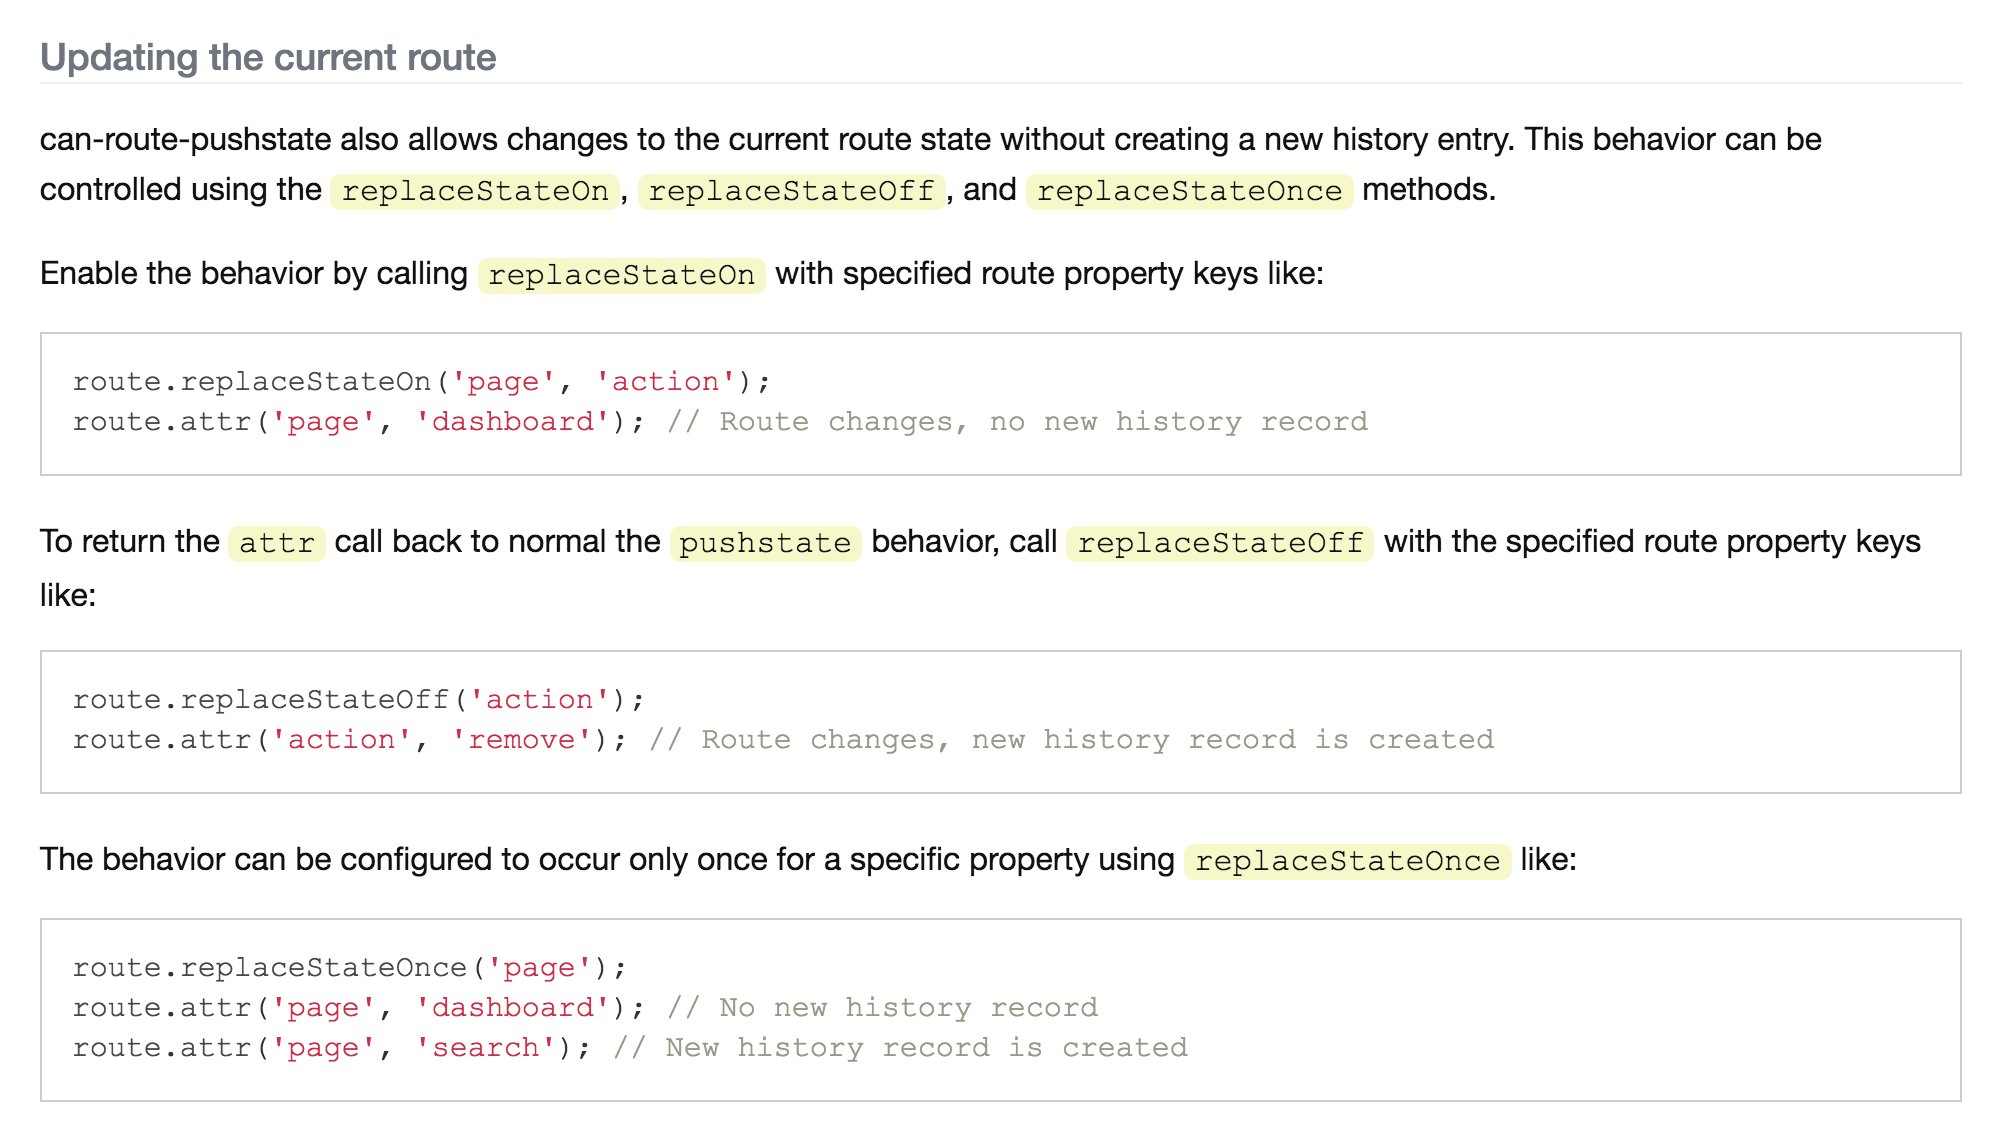Viewport: 2000px width, 1146px height.
Task: Click 'replaceStateOn' in the 'Enable the behavior' sentence
Action: [x=621, y=274]
